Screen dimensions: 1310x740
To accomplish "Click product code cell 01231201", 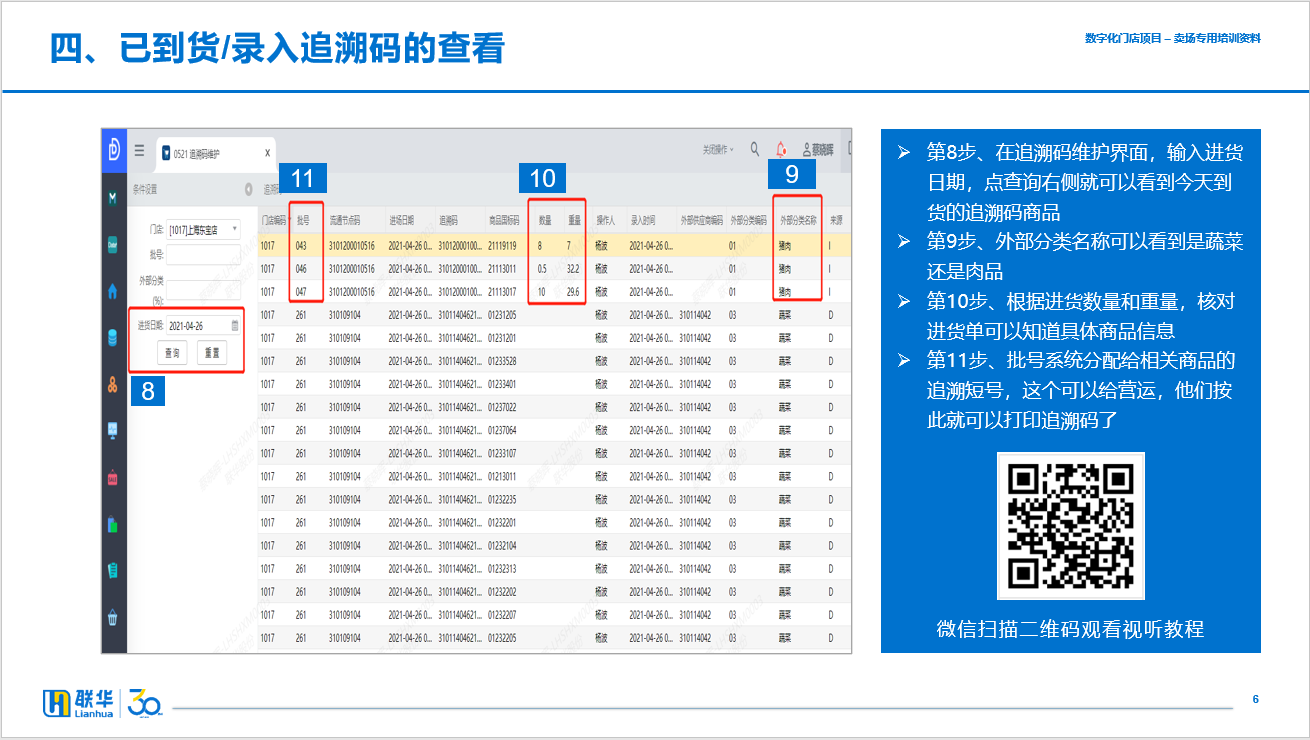I will pos(502,338).
